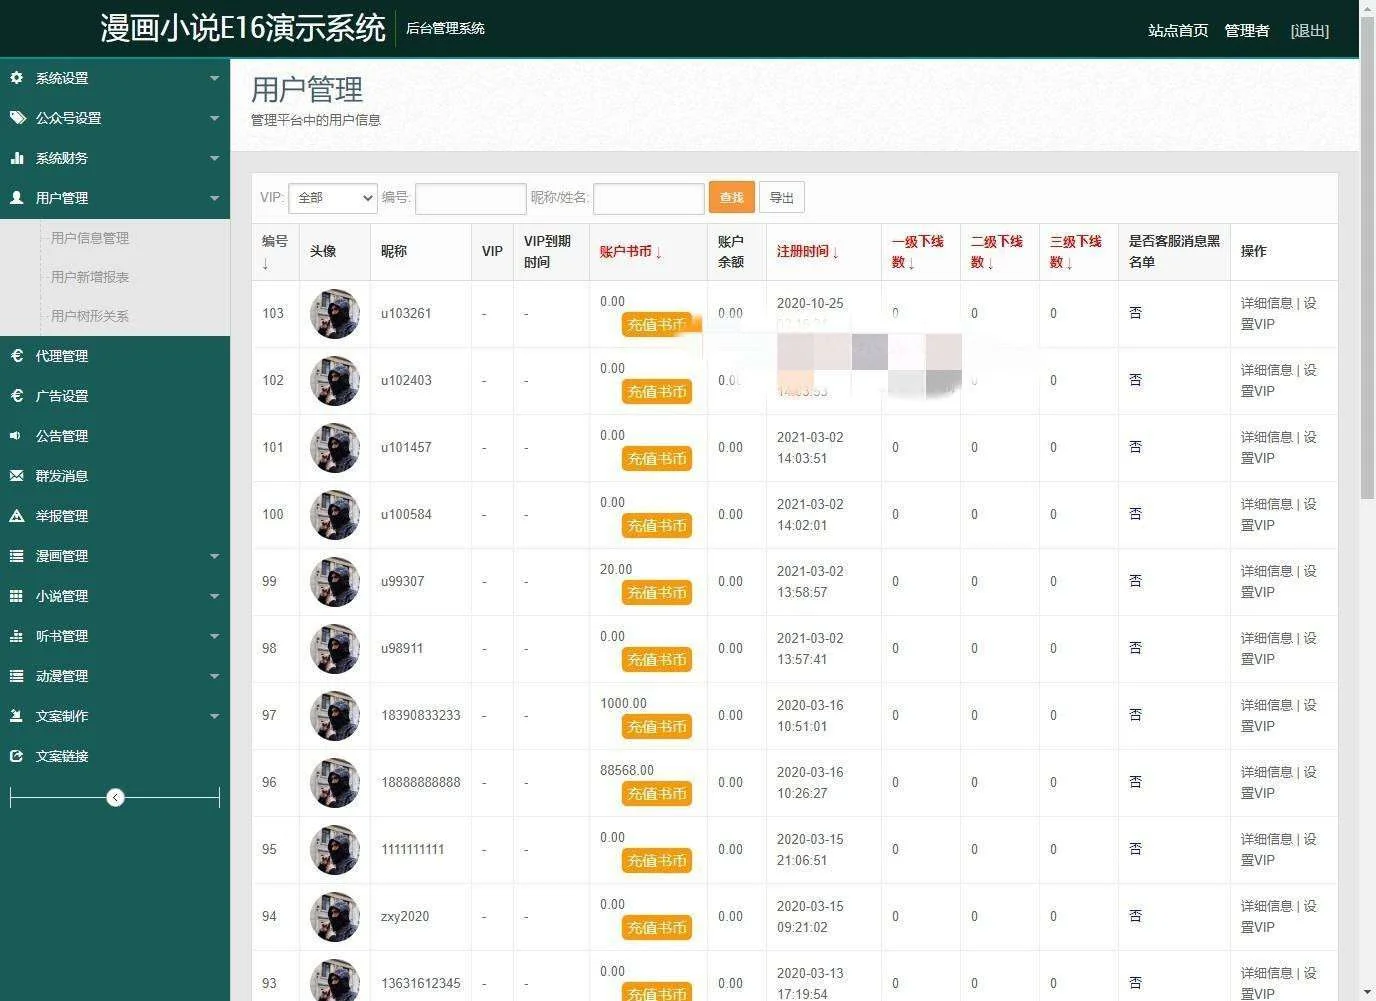Click the tag icon beside 公众号设置
1376x1001 pixels.
click(17, 117)
